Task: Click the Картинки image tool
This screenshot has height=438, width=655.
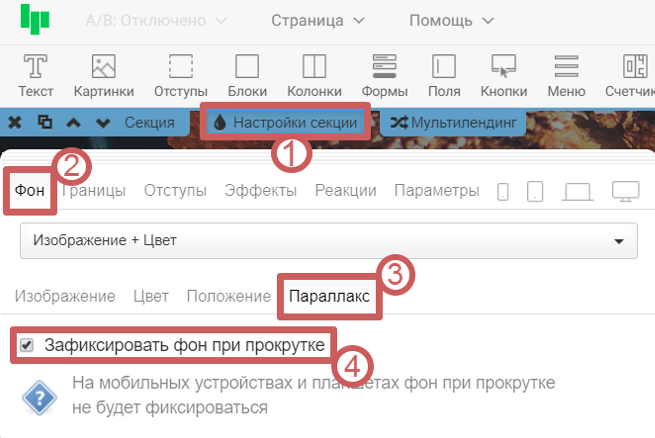Action: (x=104, y=67)
